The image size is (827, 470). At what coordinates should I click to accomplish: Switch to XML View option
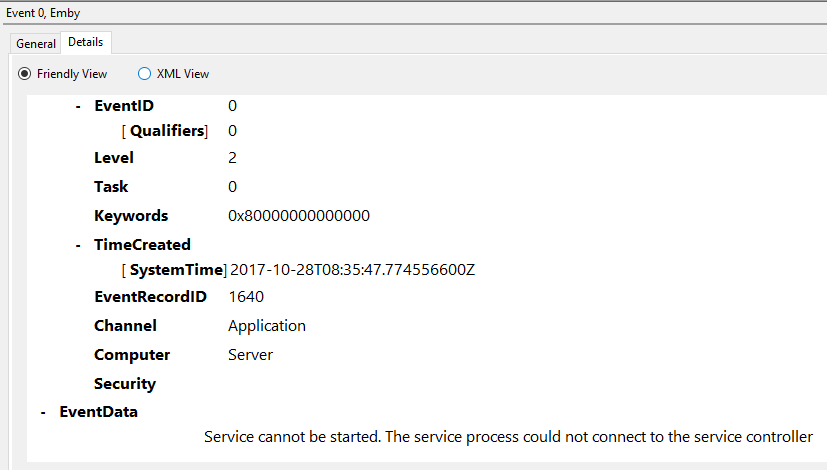pyautogui.click(x=145, y=74)
